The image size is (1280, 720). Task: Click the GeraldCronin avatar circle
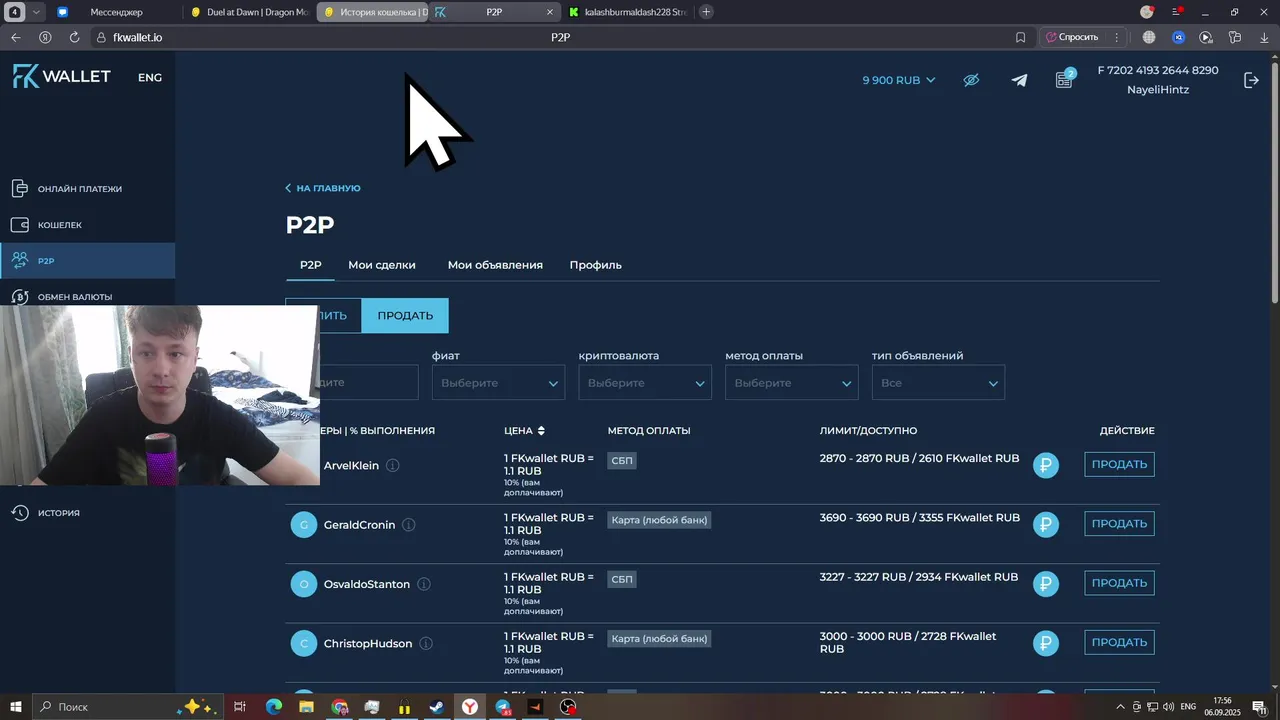304,525
